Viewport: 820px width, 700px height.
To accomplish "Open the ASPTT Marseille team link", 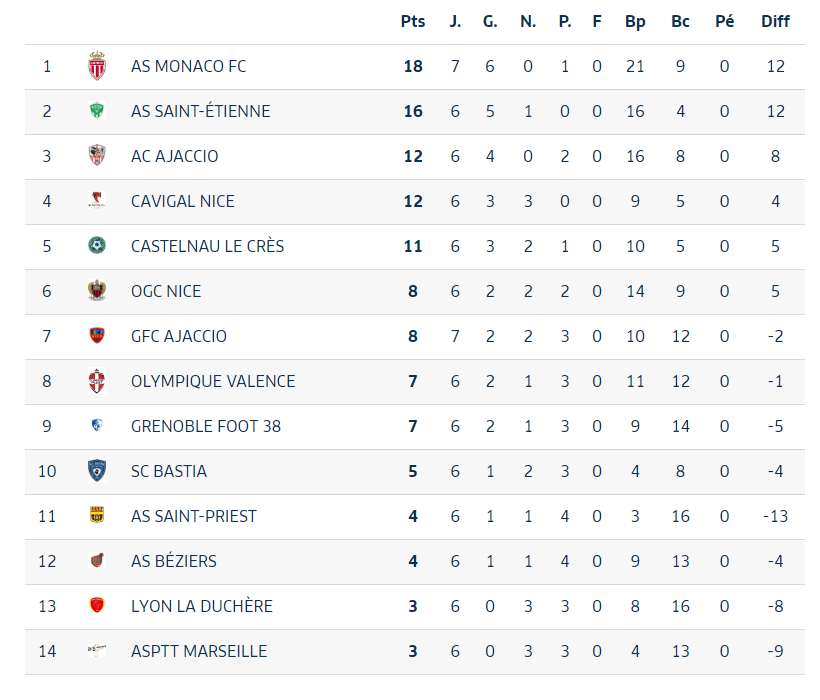I will 199,651.
